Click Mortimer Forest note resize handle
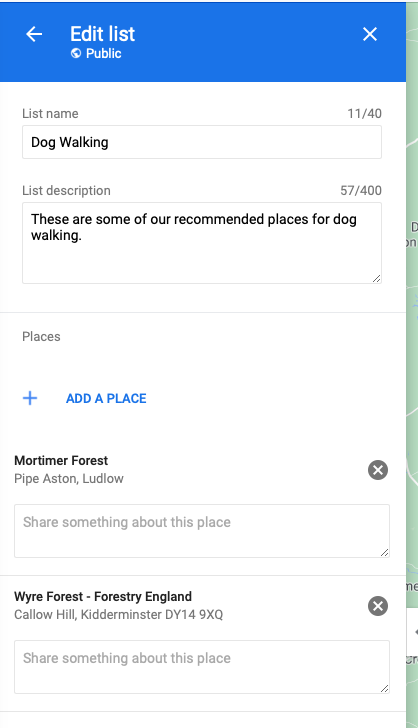This screenshot has height=728, width=418. pyautogui.click(x=385, y=552)
